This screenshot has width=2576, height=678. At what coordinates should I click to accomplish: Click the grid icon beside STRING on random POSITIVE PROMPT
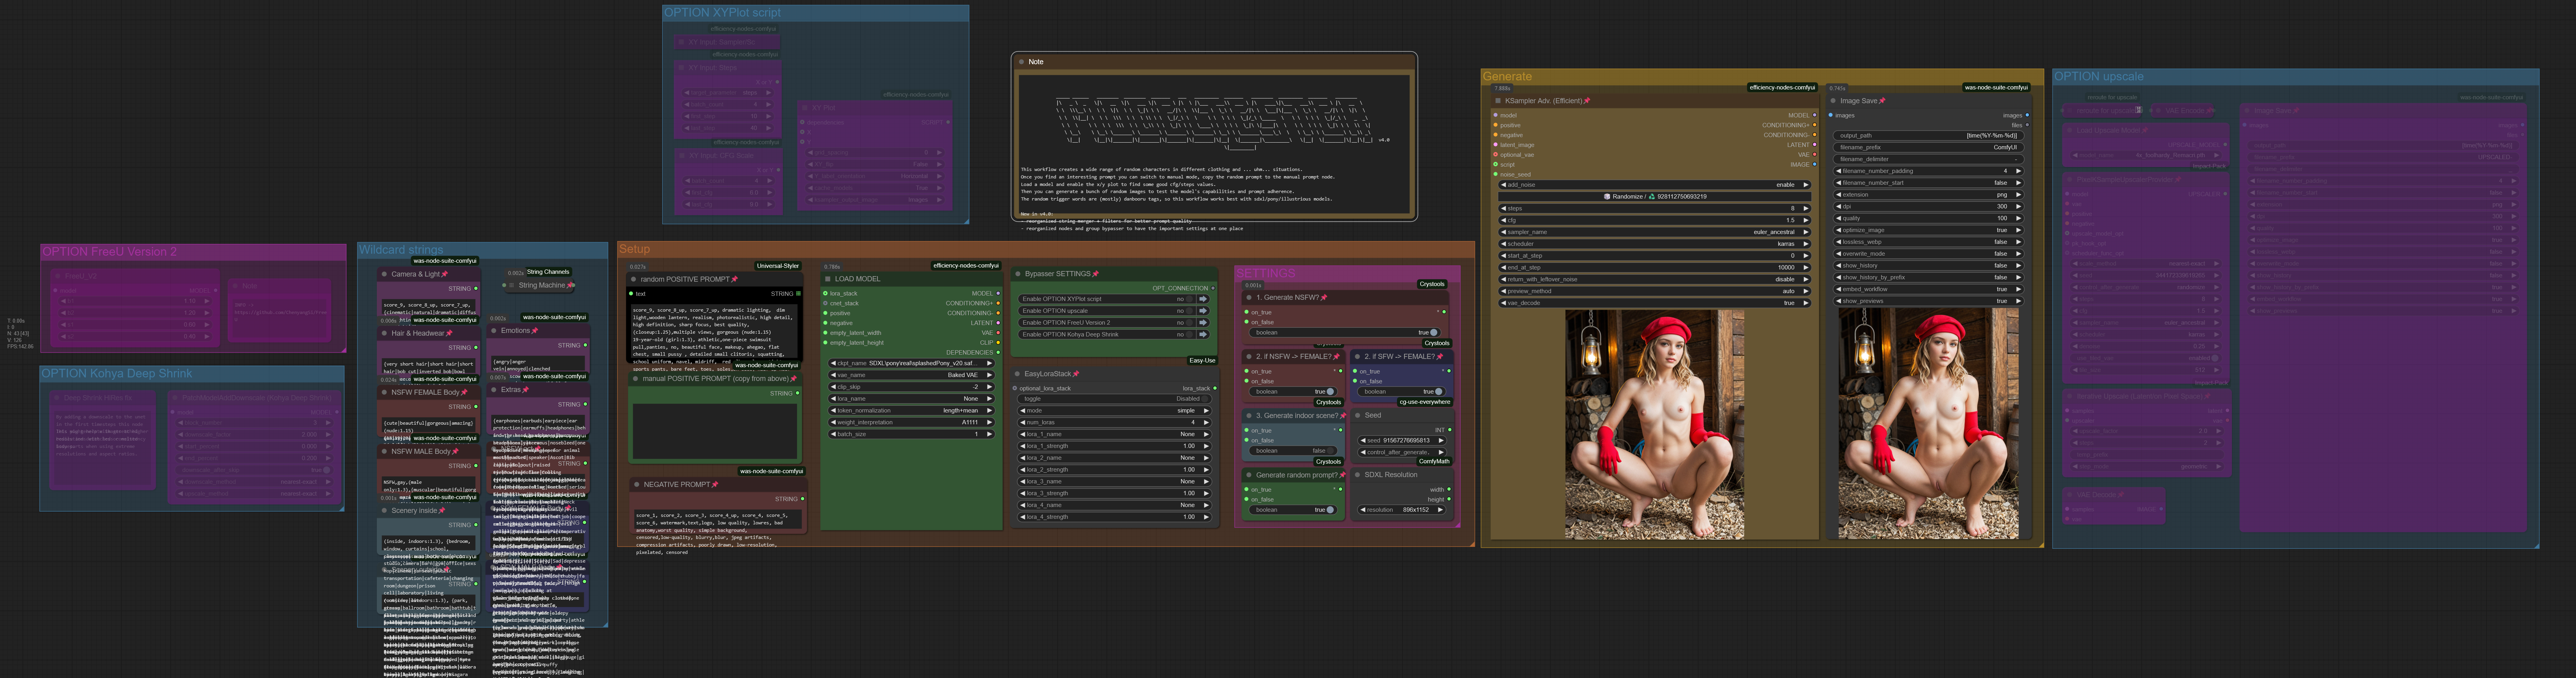point(798,294)
